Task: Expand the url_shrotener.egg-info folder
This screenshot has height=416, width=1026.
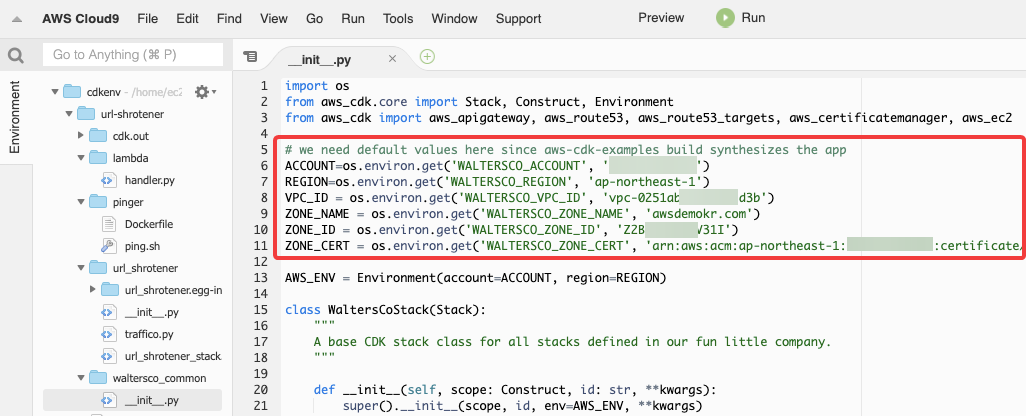Action: [93, 290]
